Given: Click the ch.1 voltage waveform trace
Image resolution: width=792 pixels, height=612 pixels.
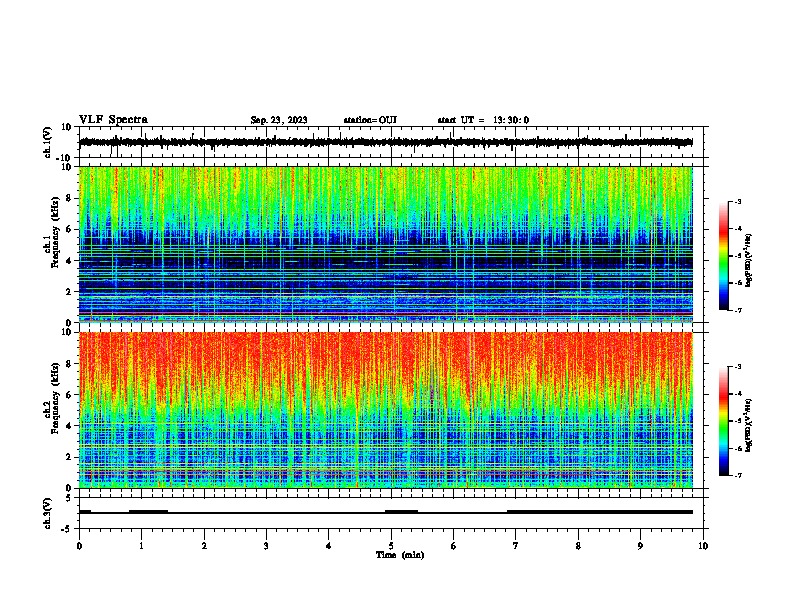Looking at the screenshot, I should (x=386, y=142).
